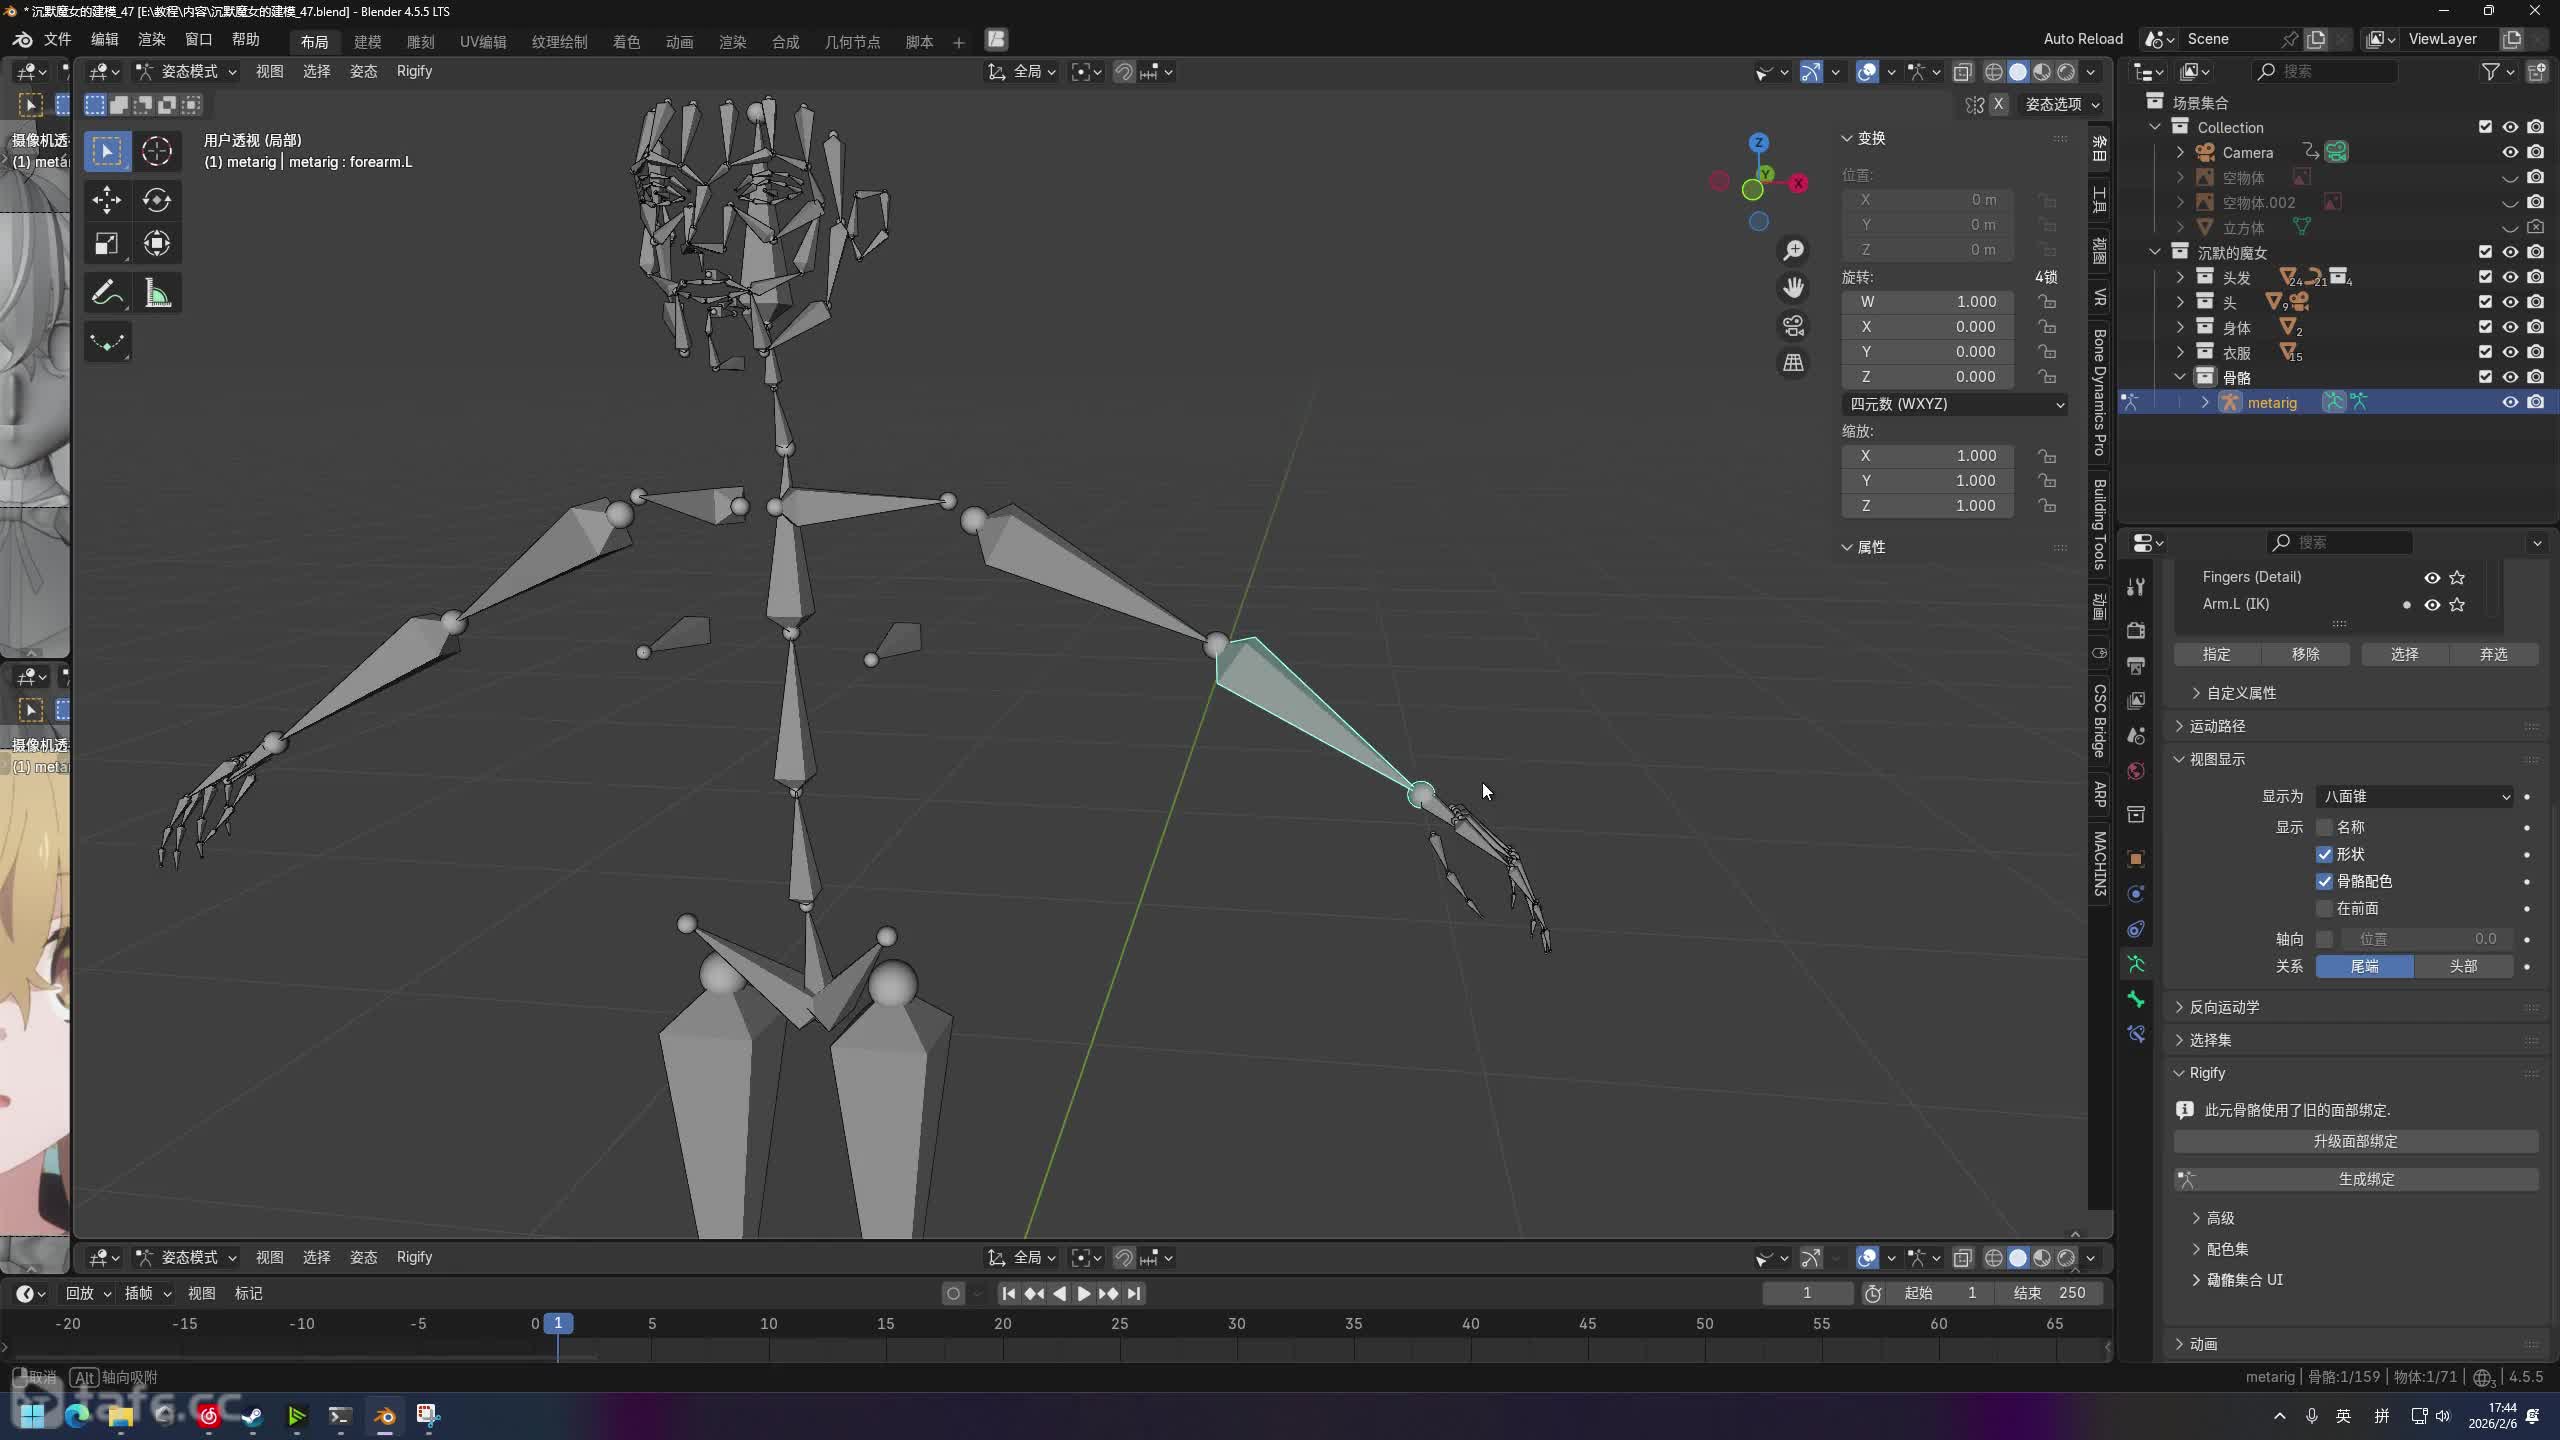The image size is (2560, 1440).
Task: Expand the Inverse Kinematics panel
Action: coord(2224,1007)
